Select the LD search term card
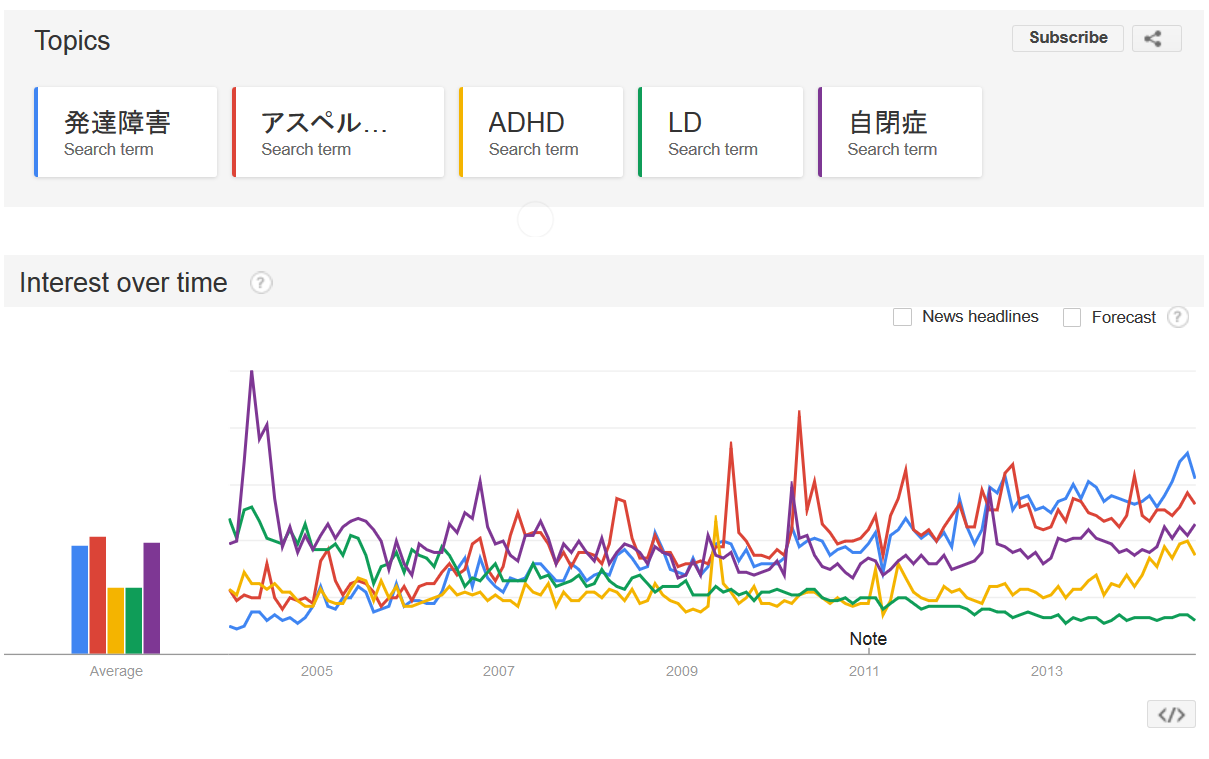This screenshot has width=1209, height=759. 720,132
